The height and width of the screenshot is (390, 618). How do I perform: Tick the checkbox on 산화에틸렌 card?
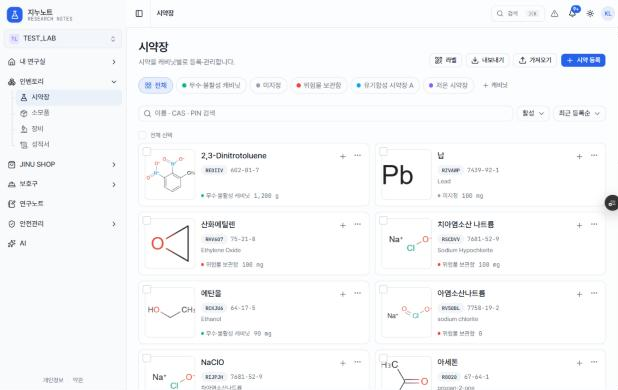[147, 220]
